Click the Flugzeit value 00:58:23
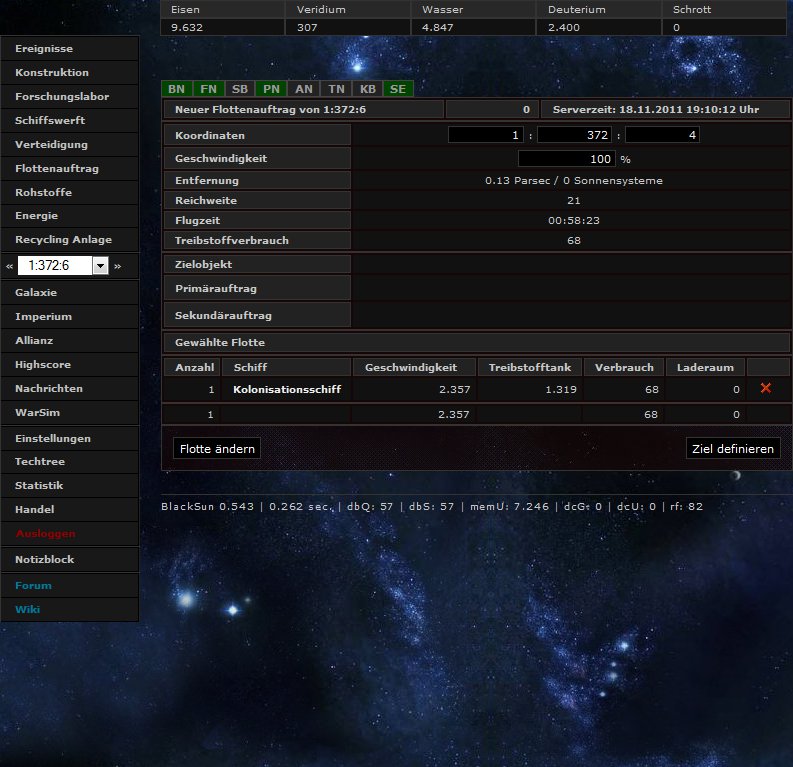This screenshot has width=793, height=767. [x=574, y=220]
